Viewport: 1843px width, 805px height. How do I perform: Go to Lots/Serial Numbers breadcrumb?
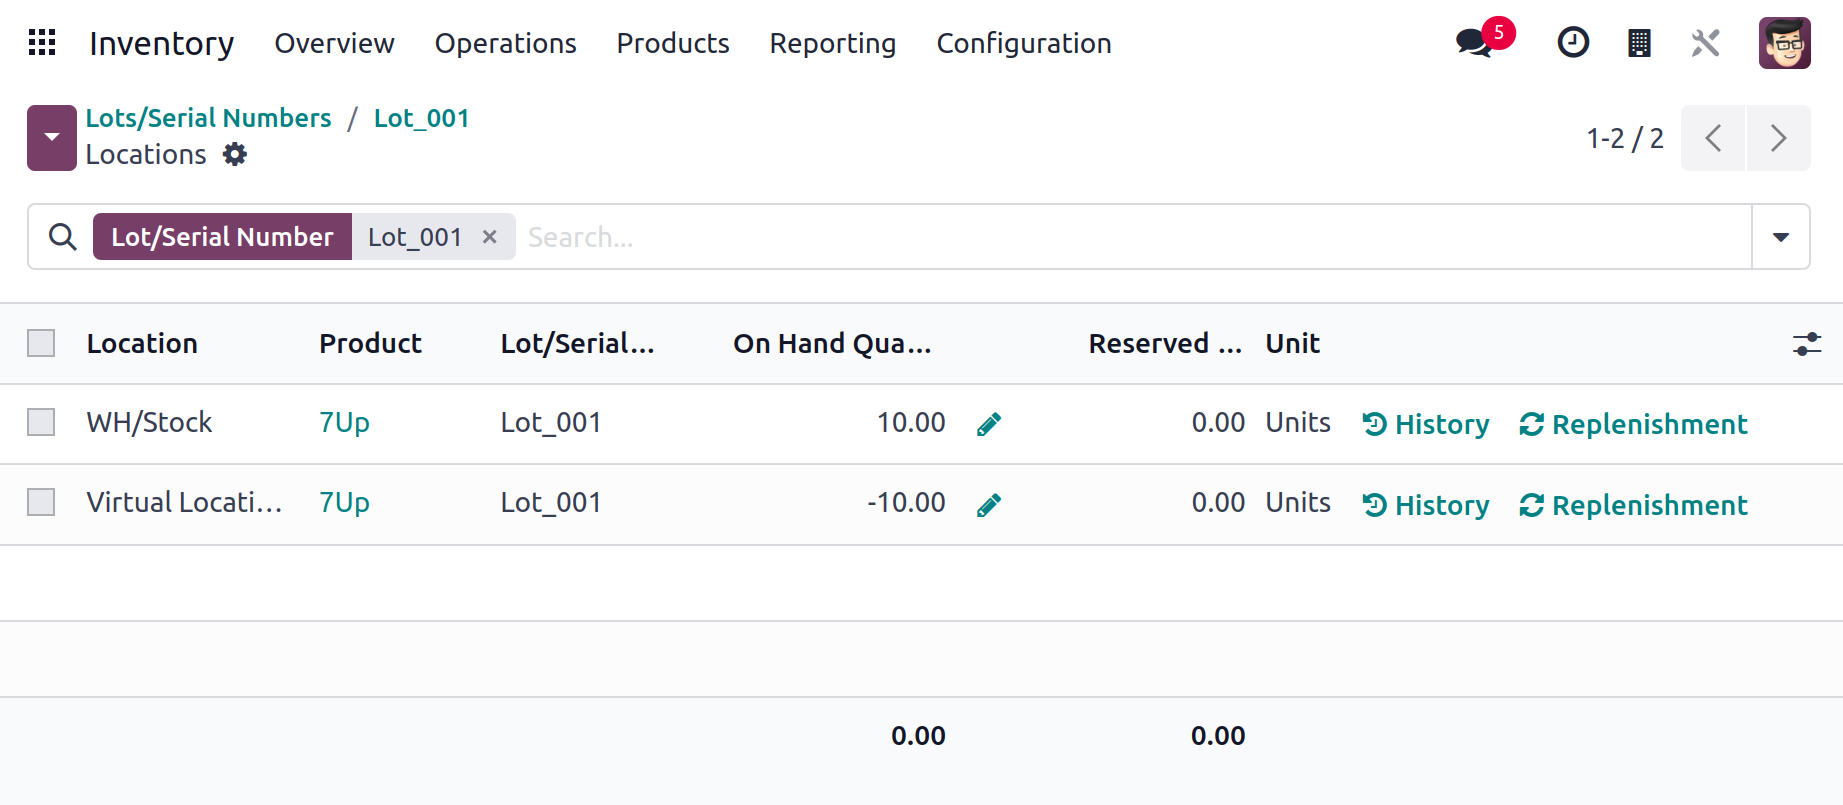[x=208, y=118]
